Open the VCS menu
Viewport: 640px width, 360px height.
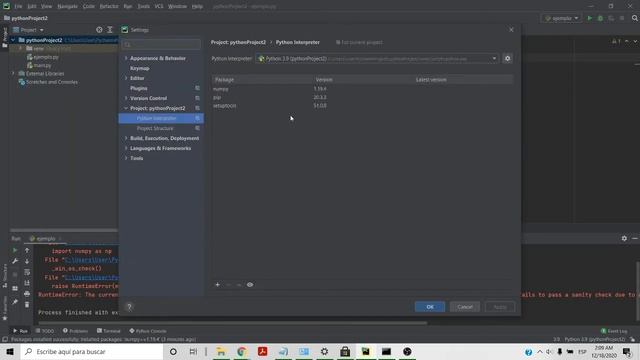(x=159, y=6)
